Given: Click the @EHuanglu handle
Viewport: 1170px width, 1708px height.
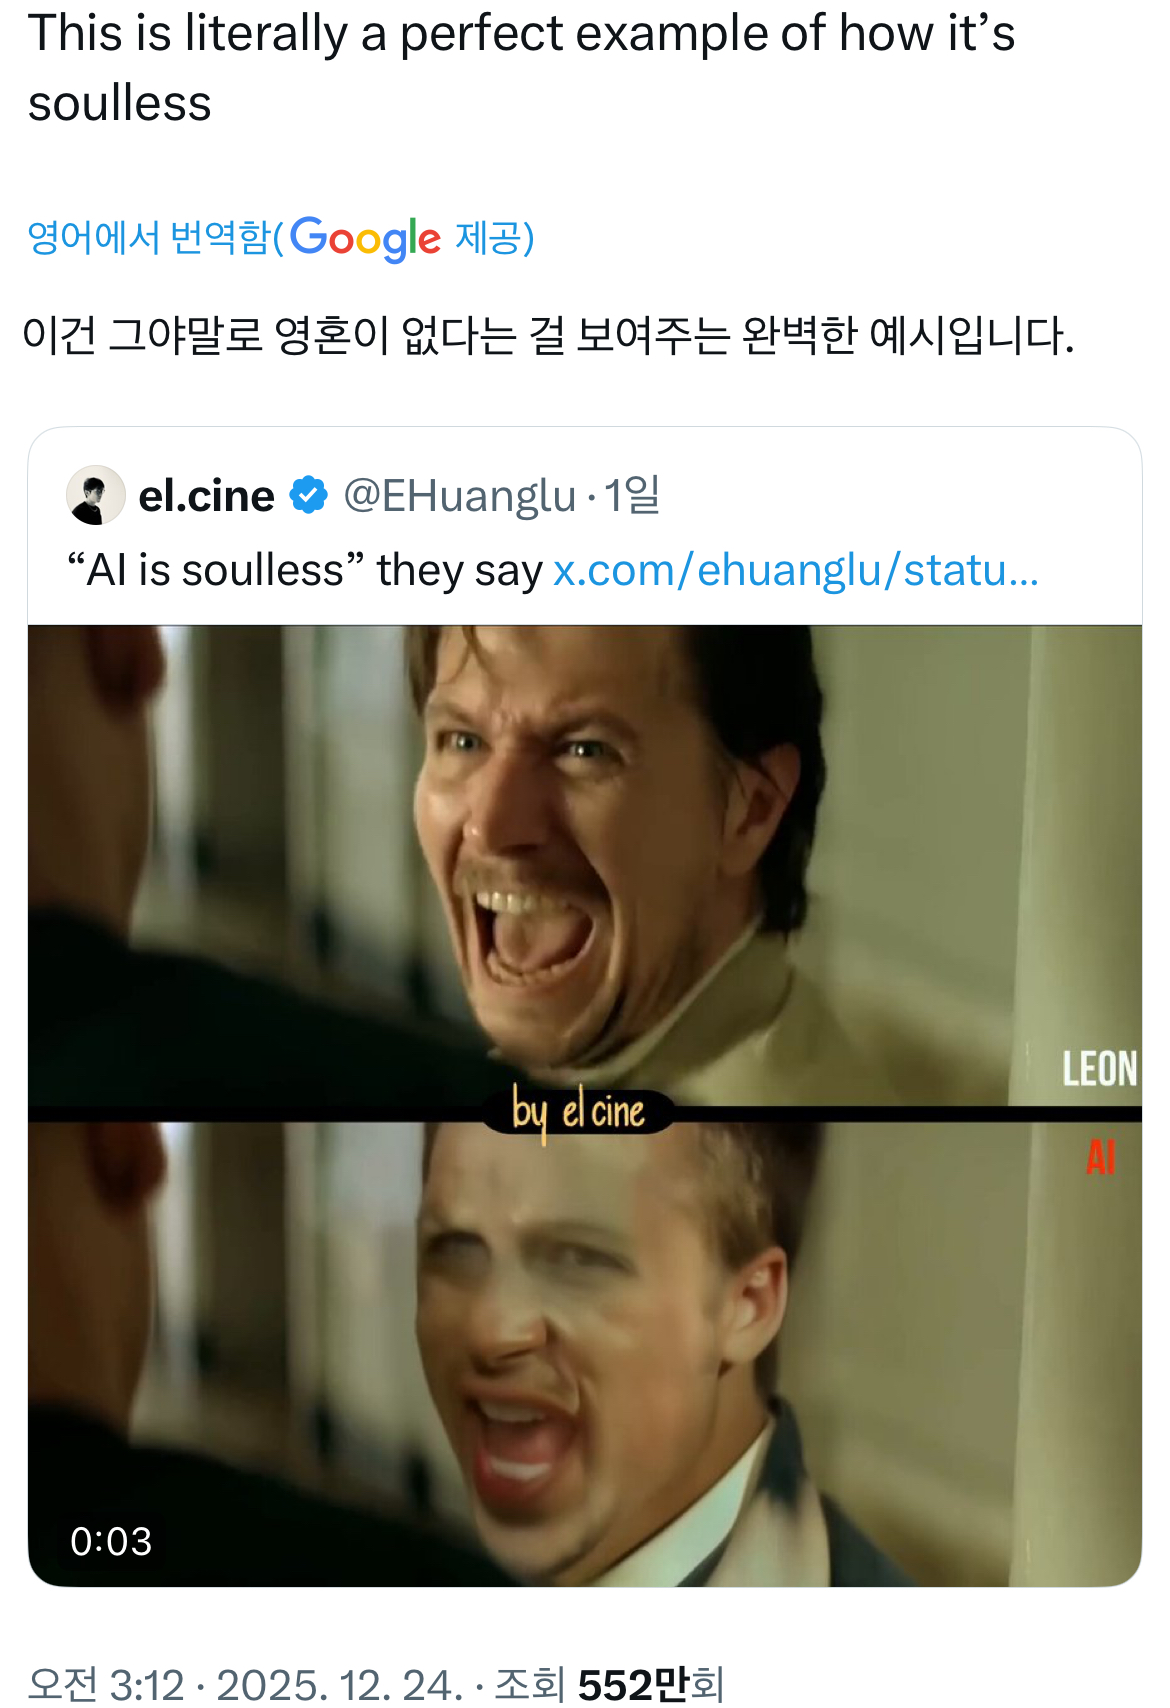Looking at the screenshot, I should 460,496.
